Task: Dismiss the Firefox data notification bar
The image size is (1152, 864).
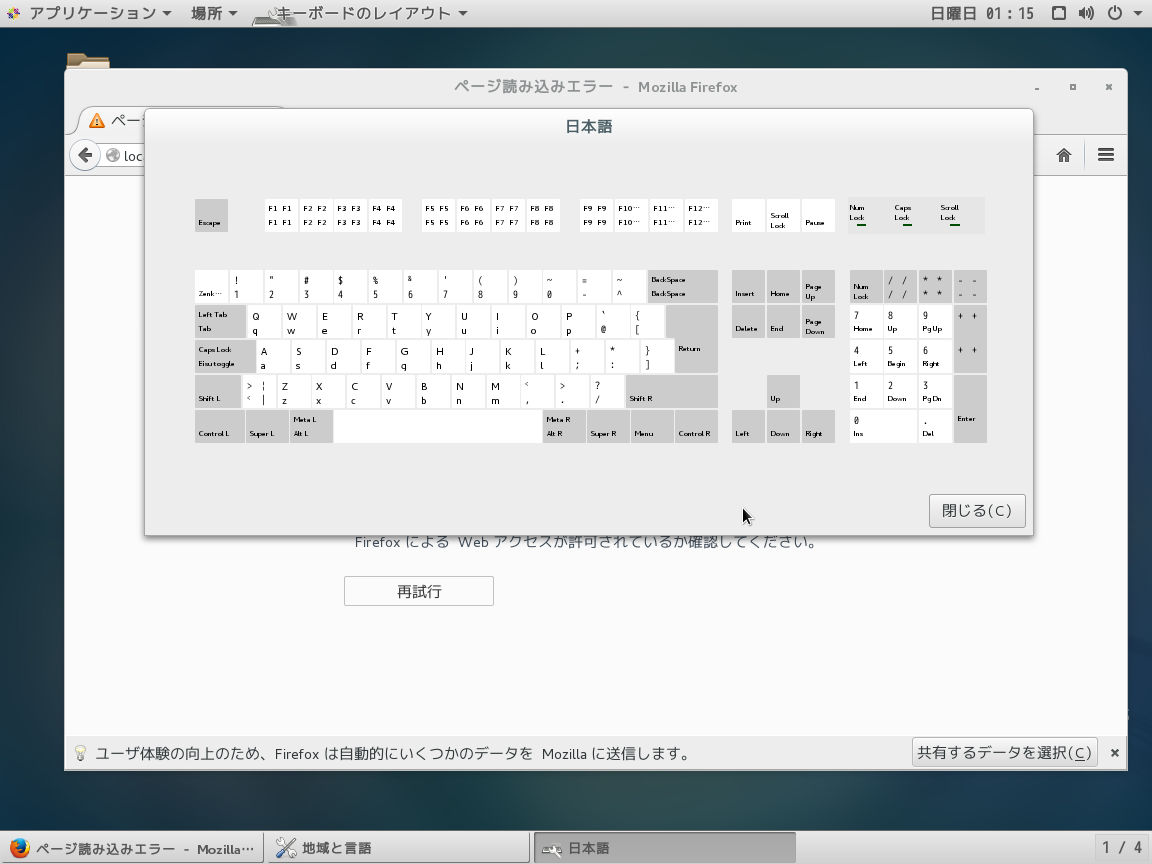Action: [1115, 753]
